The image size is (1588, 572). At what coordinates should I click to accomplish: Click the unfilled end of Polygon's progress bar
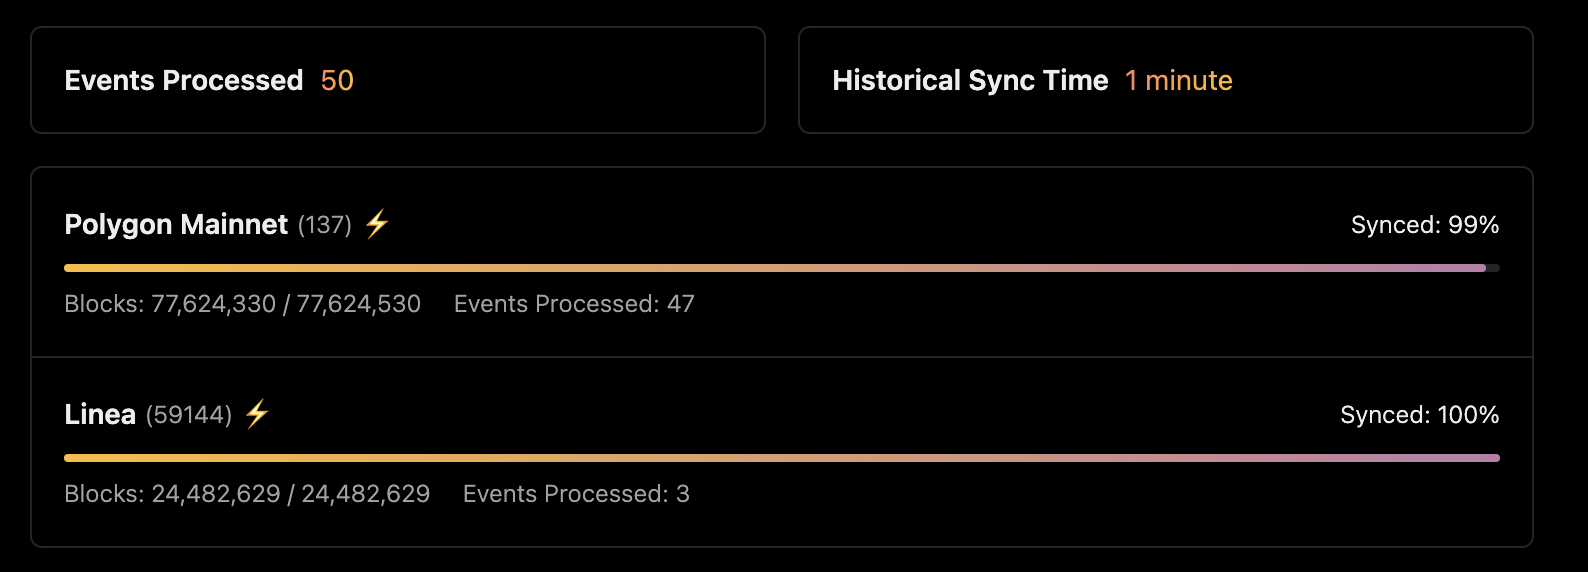[x=1493, y=268]
